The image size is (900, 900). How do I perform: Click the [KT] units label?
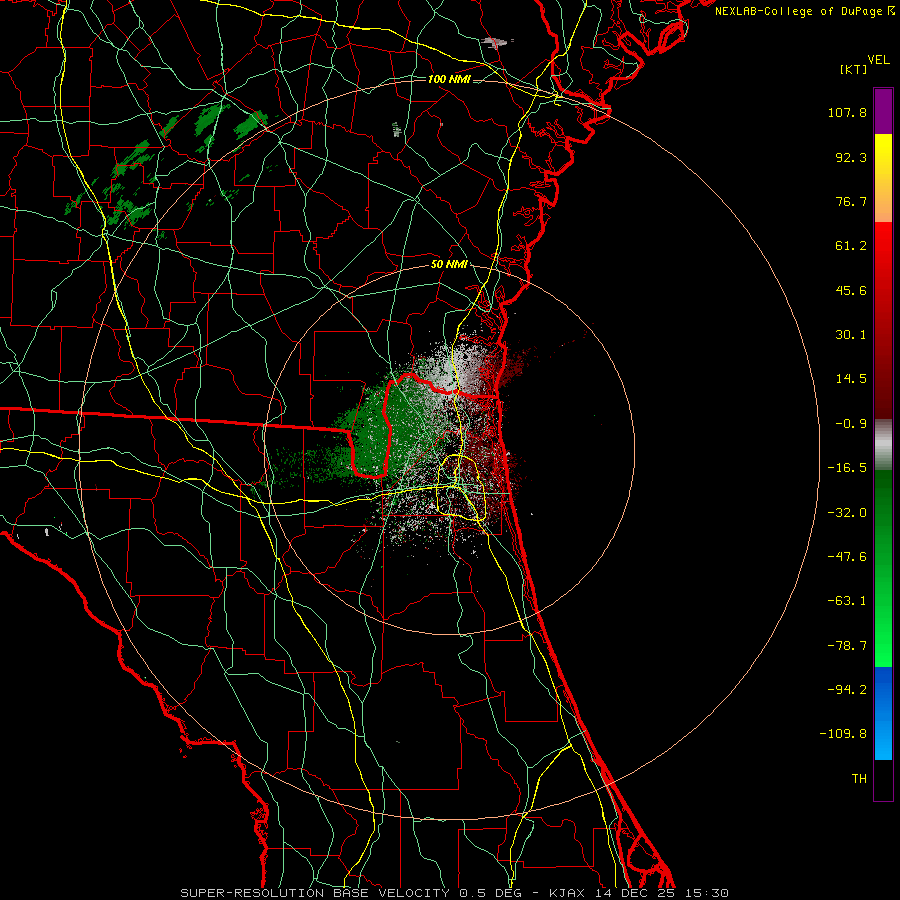pos(853,69)
